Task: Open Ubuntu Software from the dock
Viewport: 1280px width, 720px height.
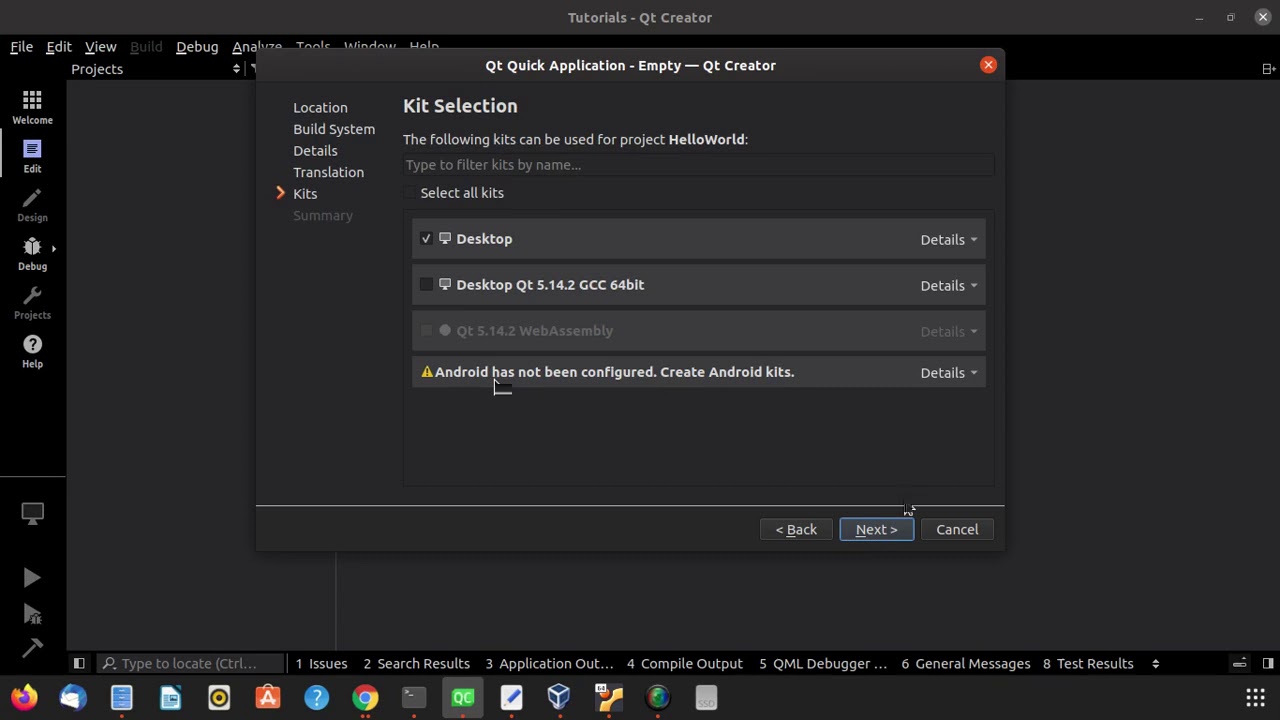Action: [268, 697]
